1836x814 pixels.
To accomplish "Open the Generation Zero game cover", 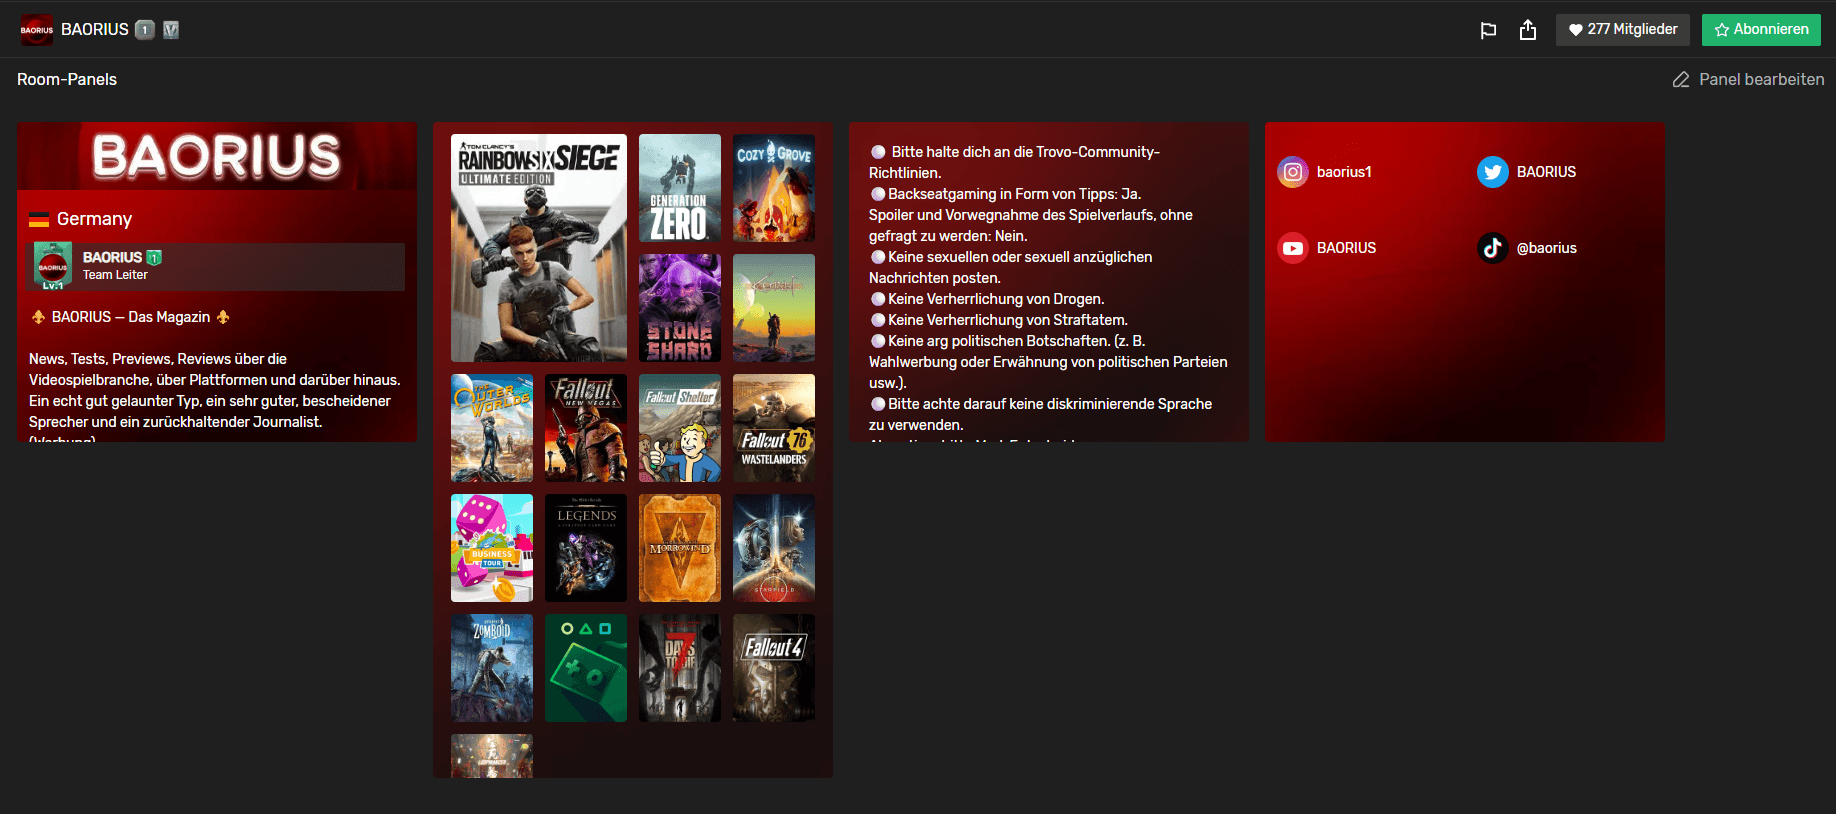I will pyautogui.click(x=680, y=188).
